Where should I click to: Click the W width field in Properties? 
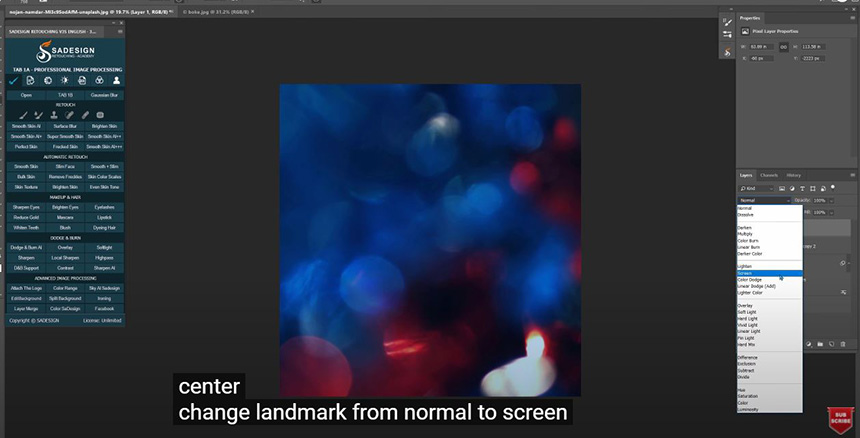pyautogui.click(x=761, y=47)
